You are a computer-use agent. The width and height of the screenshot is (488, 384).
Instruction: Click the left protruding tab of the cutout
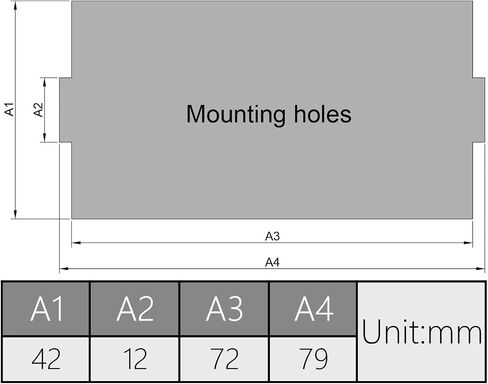pos(66,110)
